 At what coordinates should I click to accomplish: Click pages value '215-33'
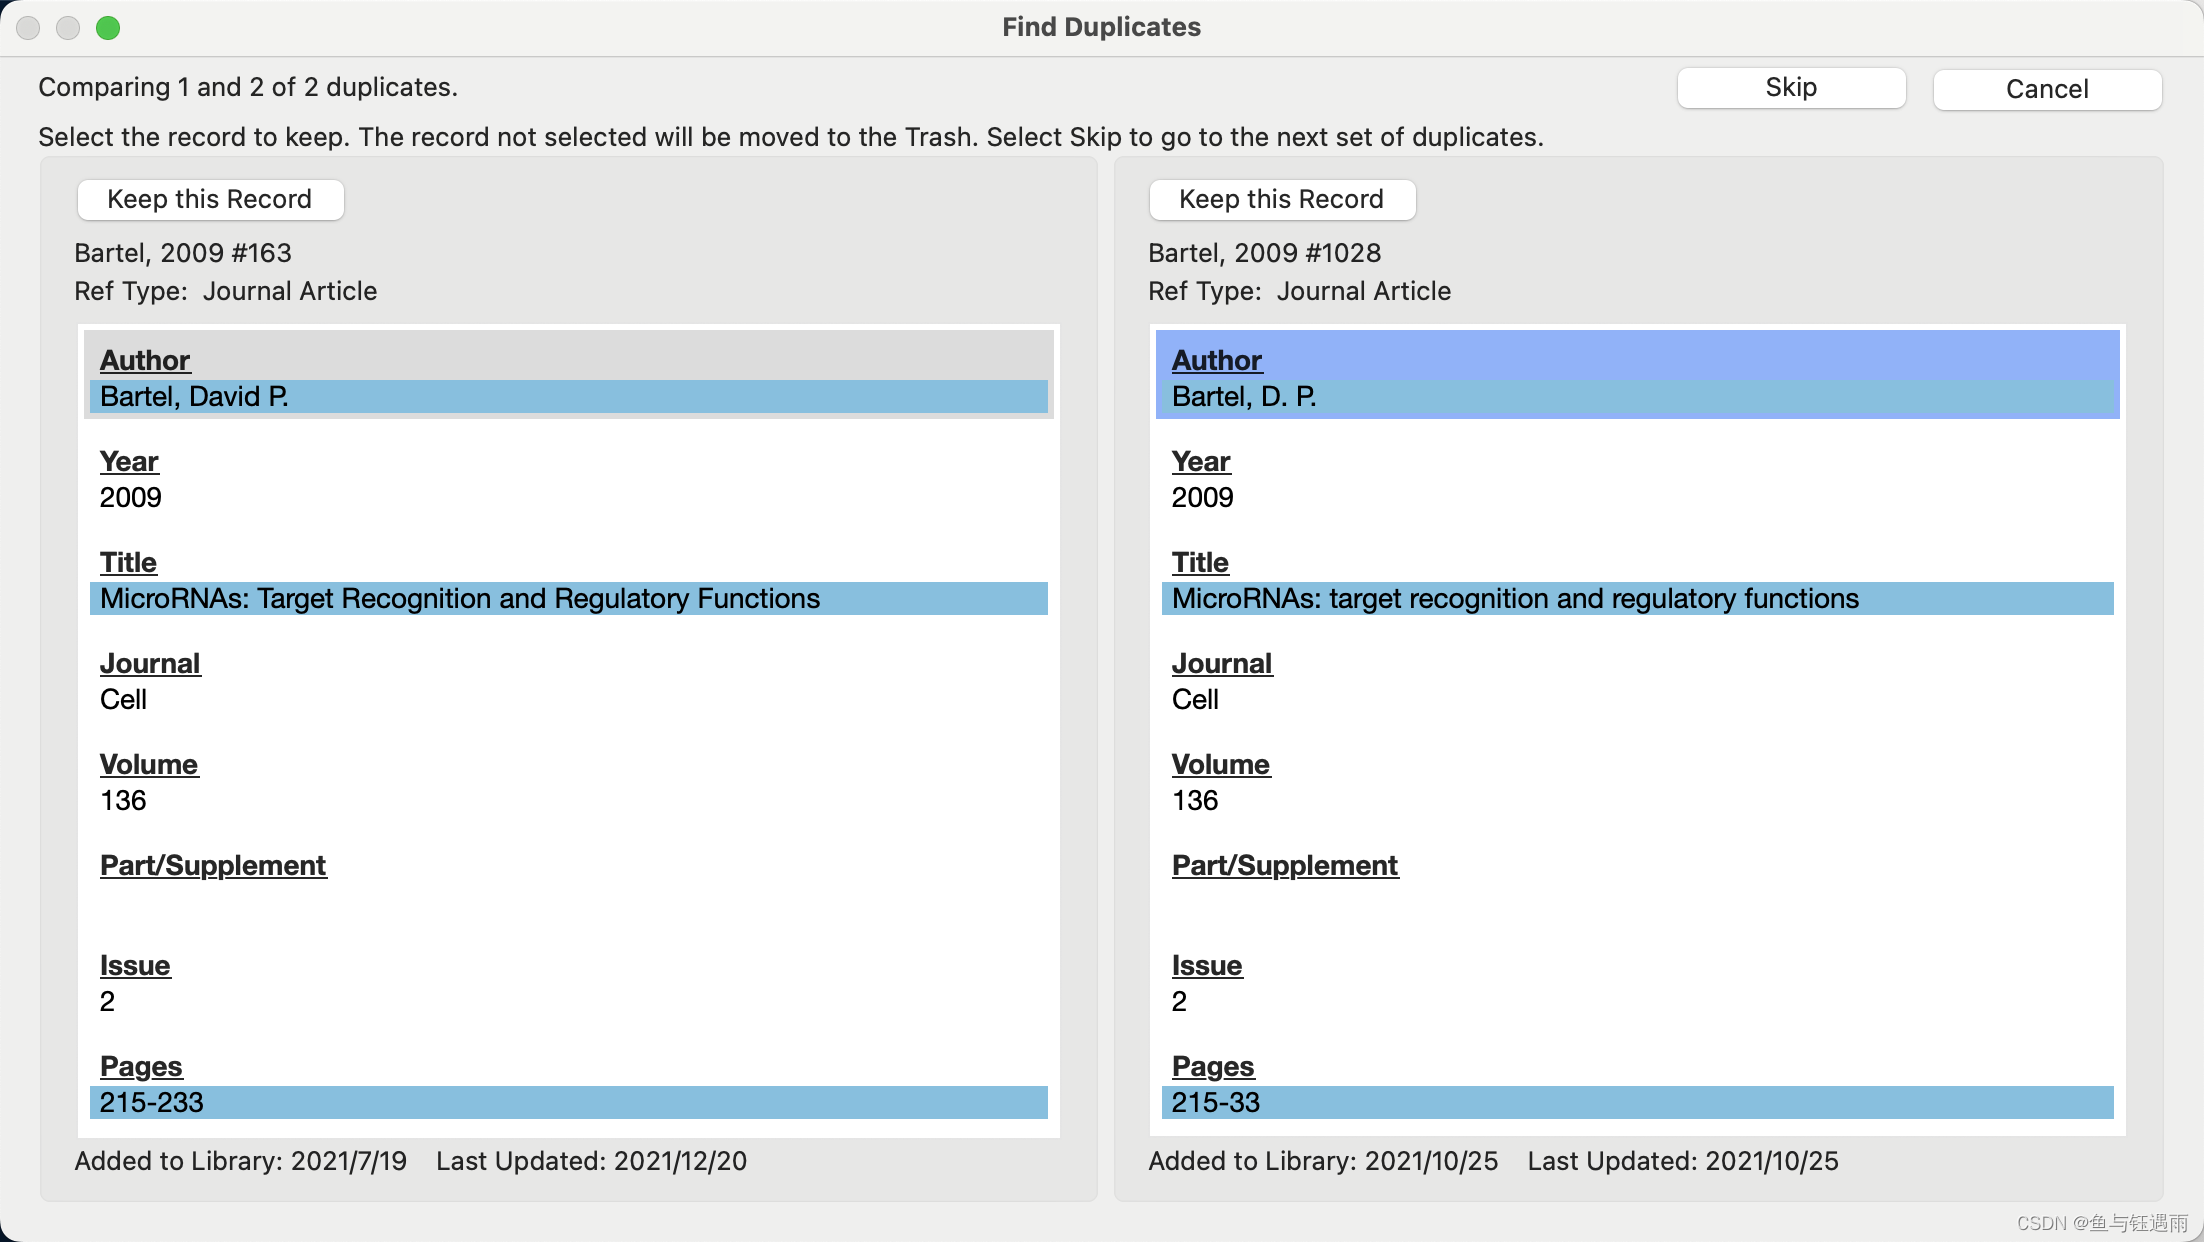pyautogui.click(x=1638, y=1102)
